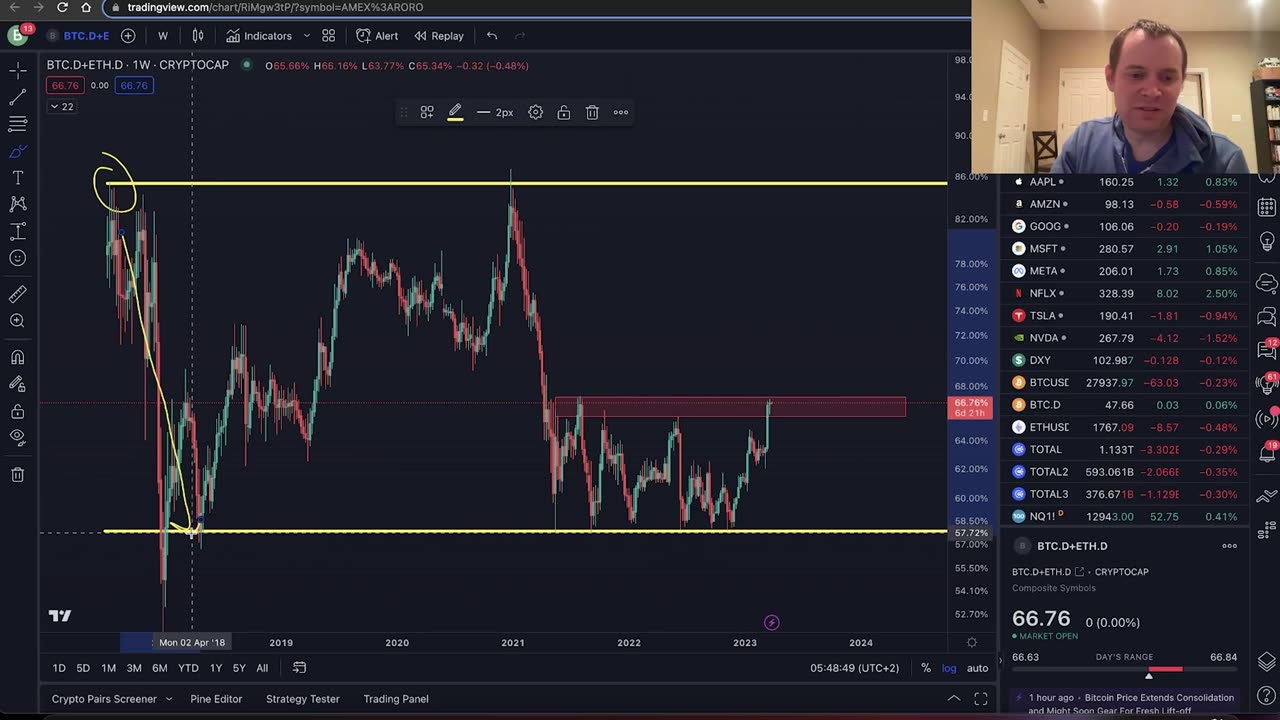
Task: Open timezone menu at 05:48:49 (UTC+2)
Action: click(x=854, y=668)
